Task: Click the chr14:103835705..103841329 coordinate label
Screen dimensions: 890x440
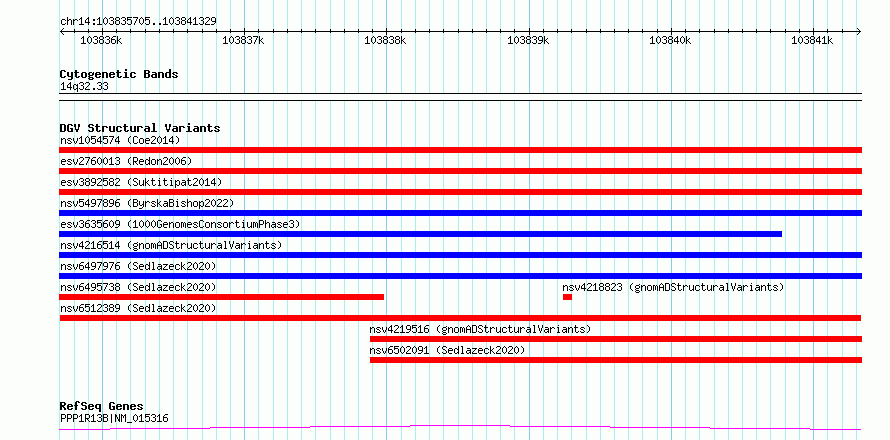Action: 138,22
